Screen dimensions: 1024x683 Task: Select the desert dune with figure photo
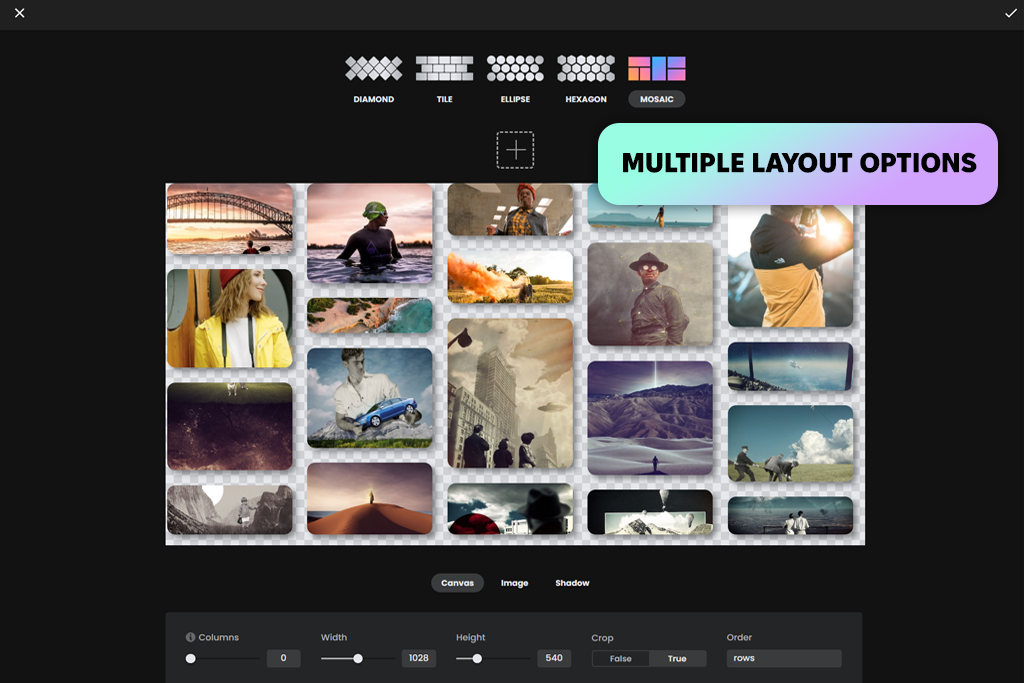pyautogui.click(x=370, y=498)
